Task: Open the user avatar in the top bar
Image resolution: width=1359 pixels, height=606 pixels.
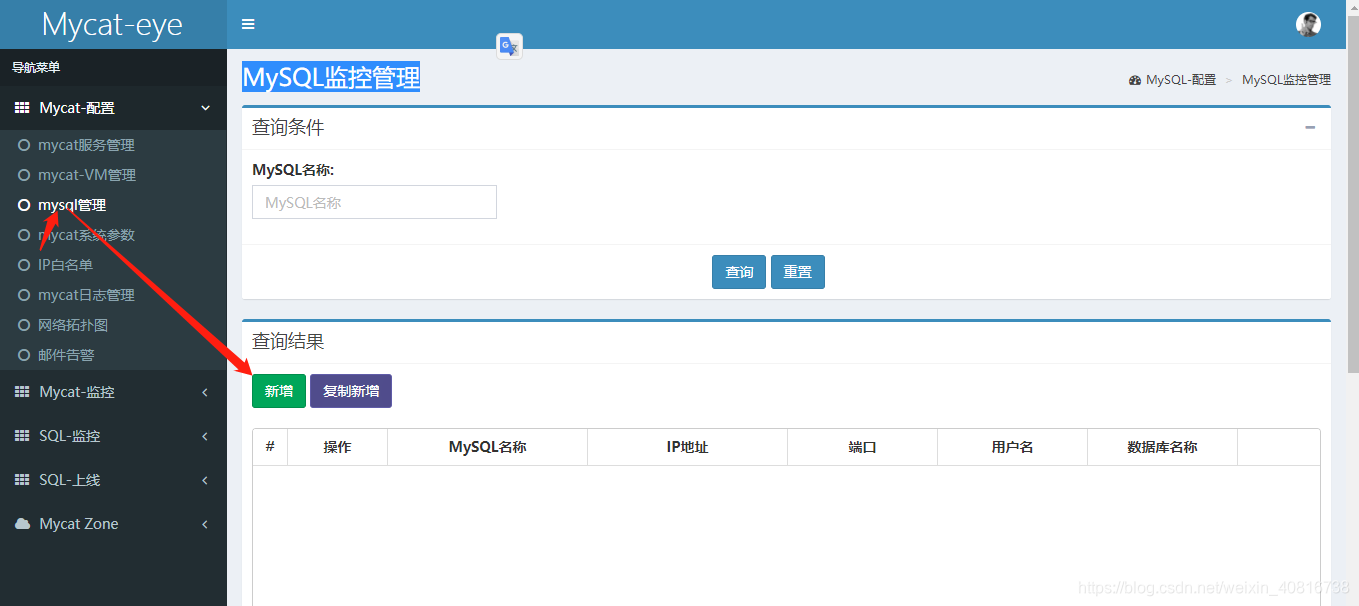Action: (x=1308, y=24)
